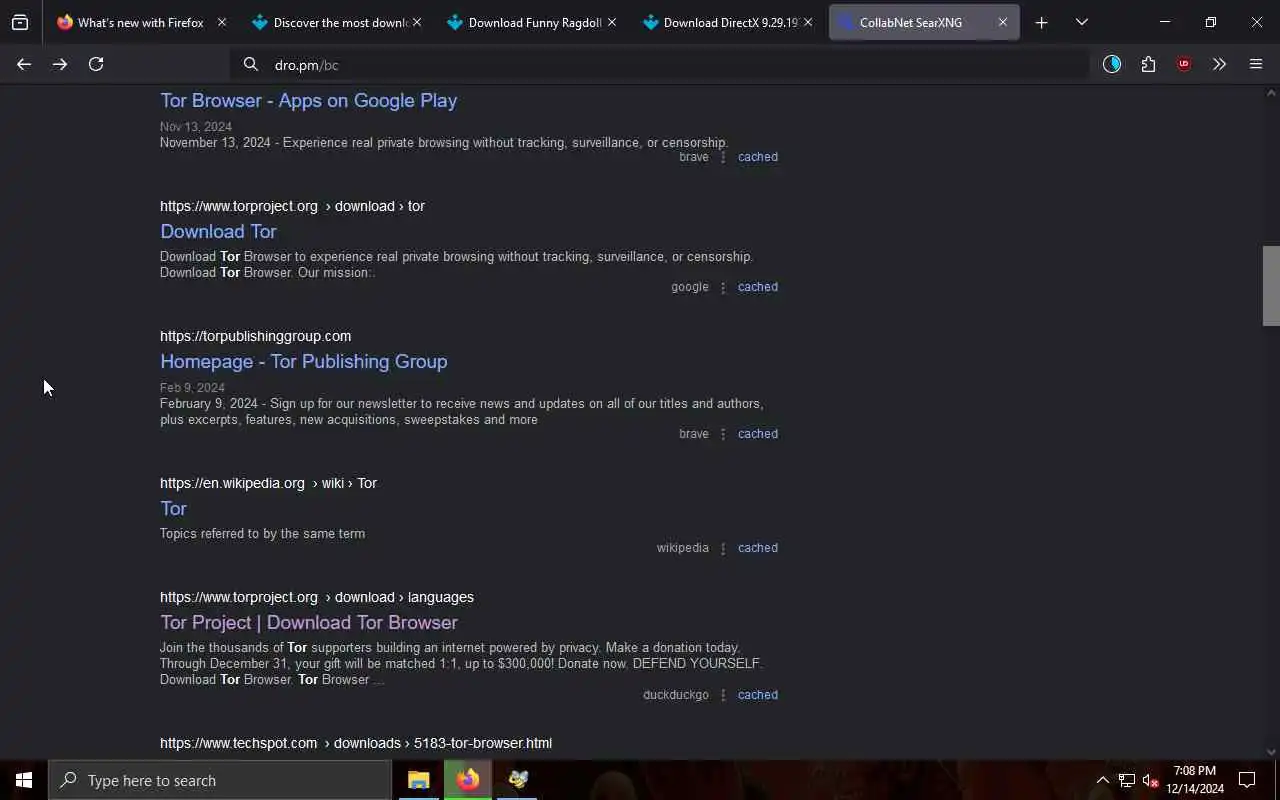Click the 'wikipedia' engine label

tap(682, 548)
